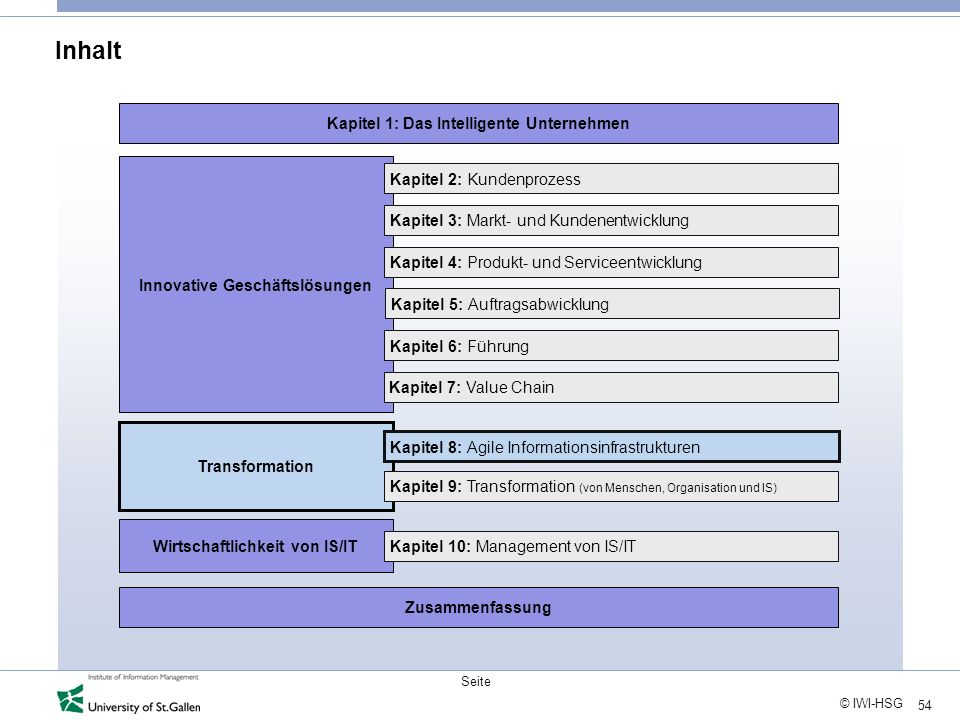
Task: Open 'Kapitel 2: Kundenprozess' entry
Action: pyautogui.click(x=611, y=179)
